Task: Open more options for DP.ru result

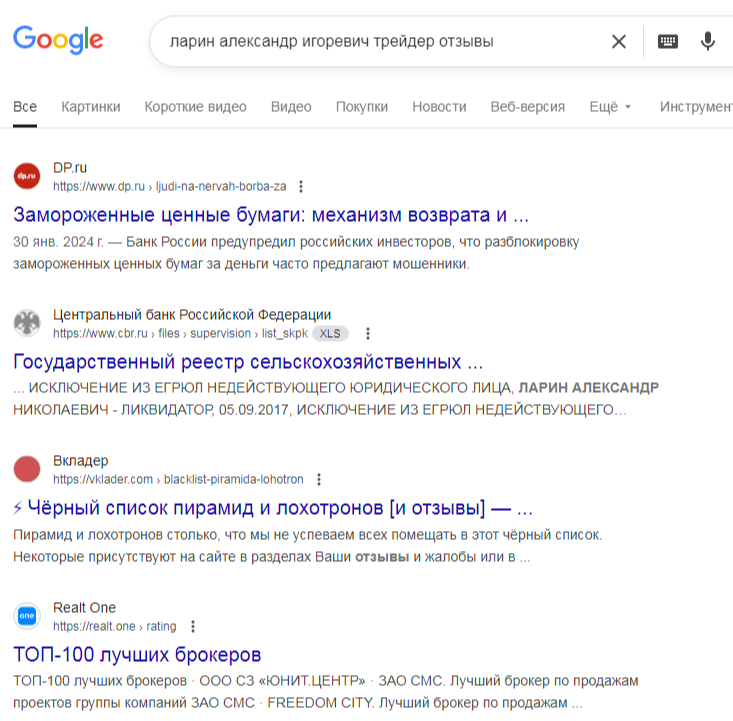Action: [302, 186]
